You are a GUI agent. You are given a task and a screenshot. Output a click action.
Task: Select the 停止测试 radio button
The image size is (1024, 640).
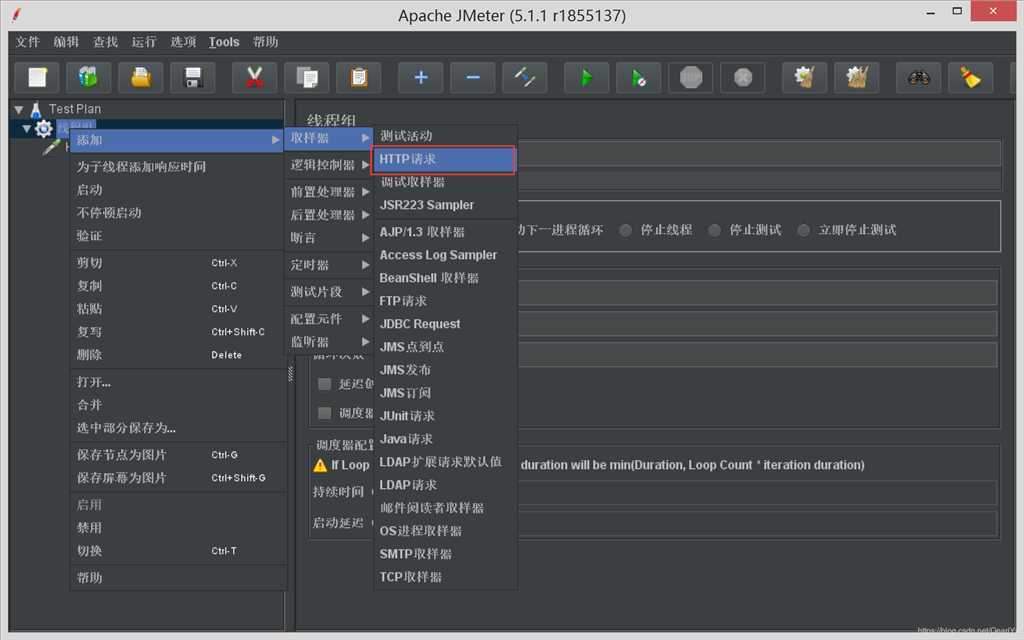click(x=715, y=230)
